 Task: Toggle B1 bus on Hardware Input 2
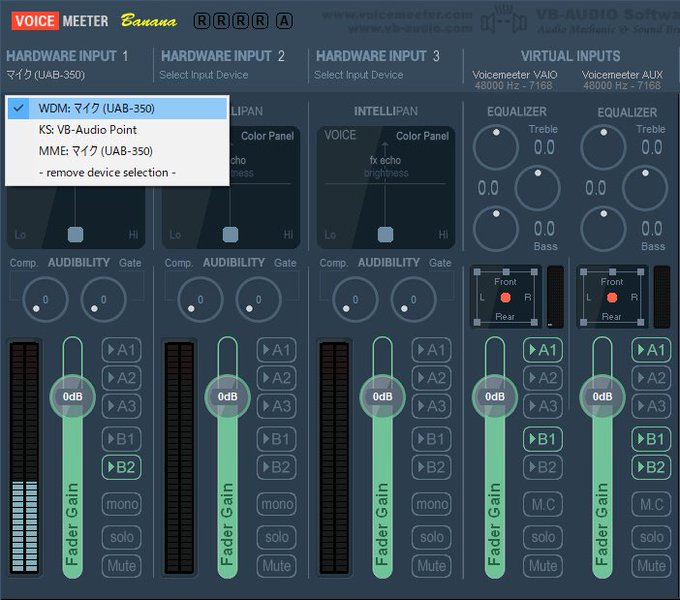tap(277, 439)
